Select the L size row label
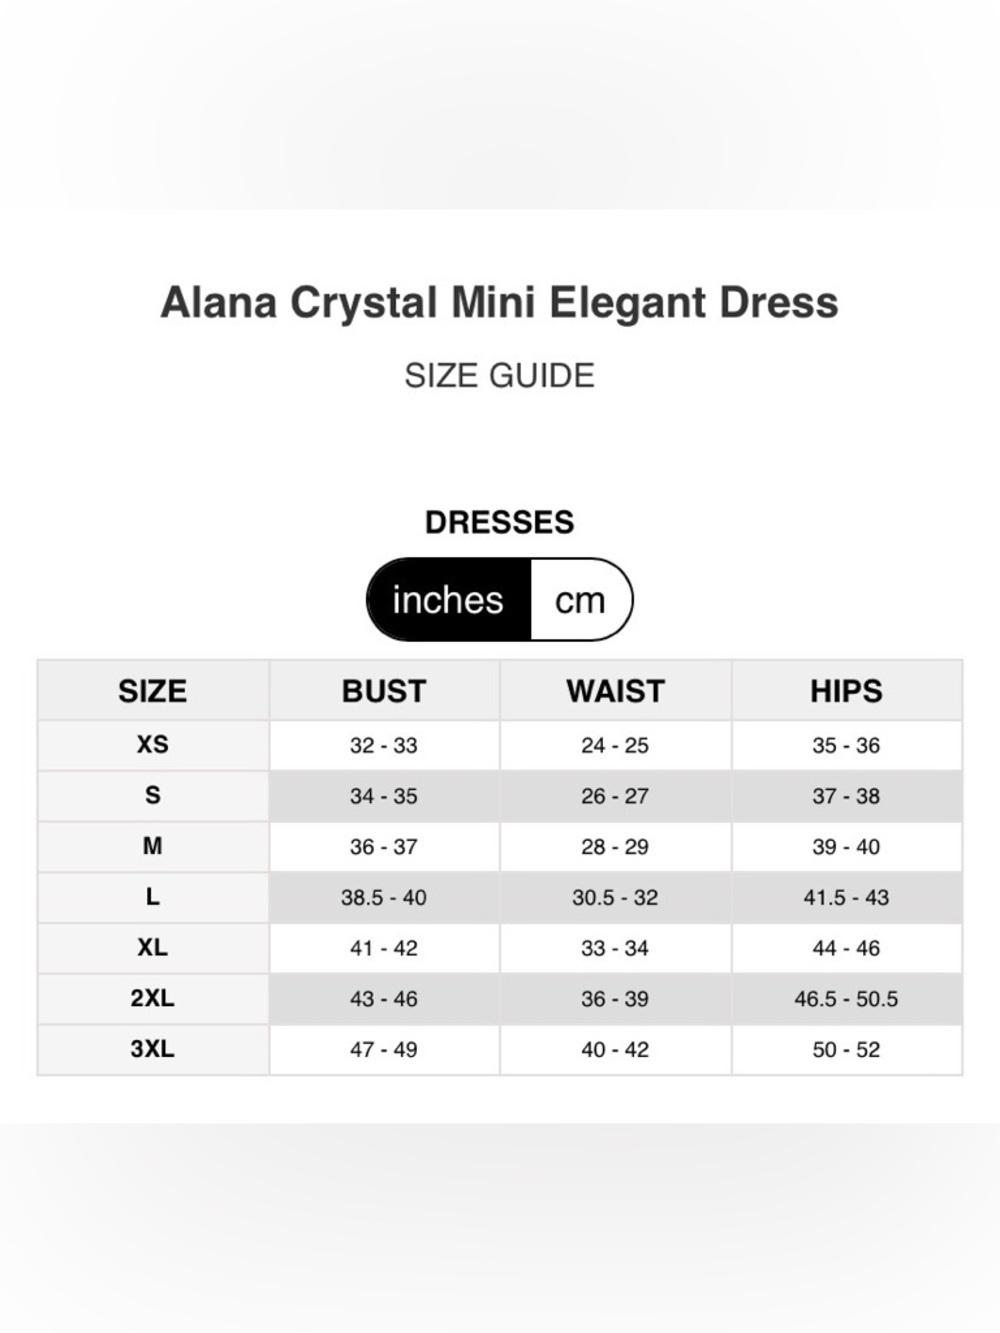 click(153, 897)
